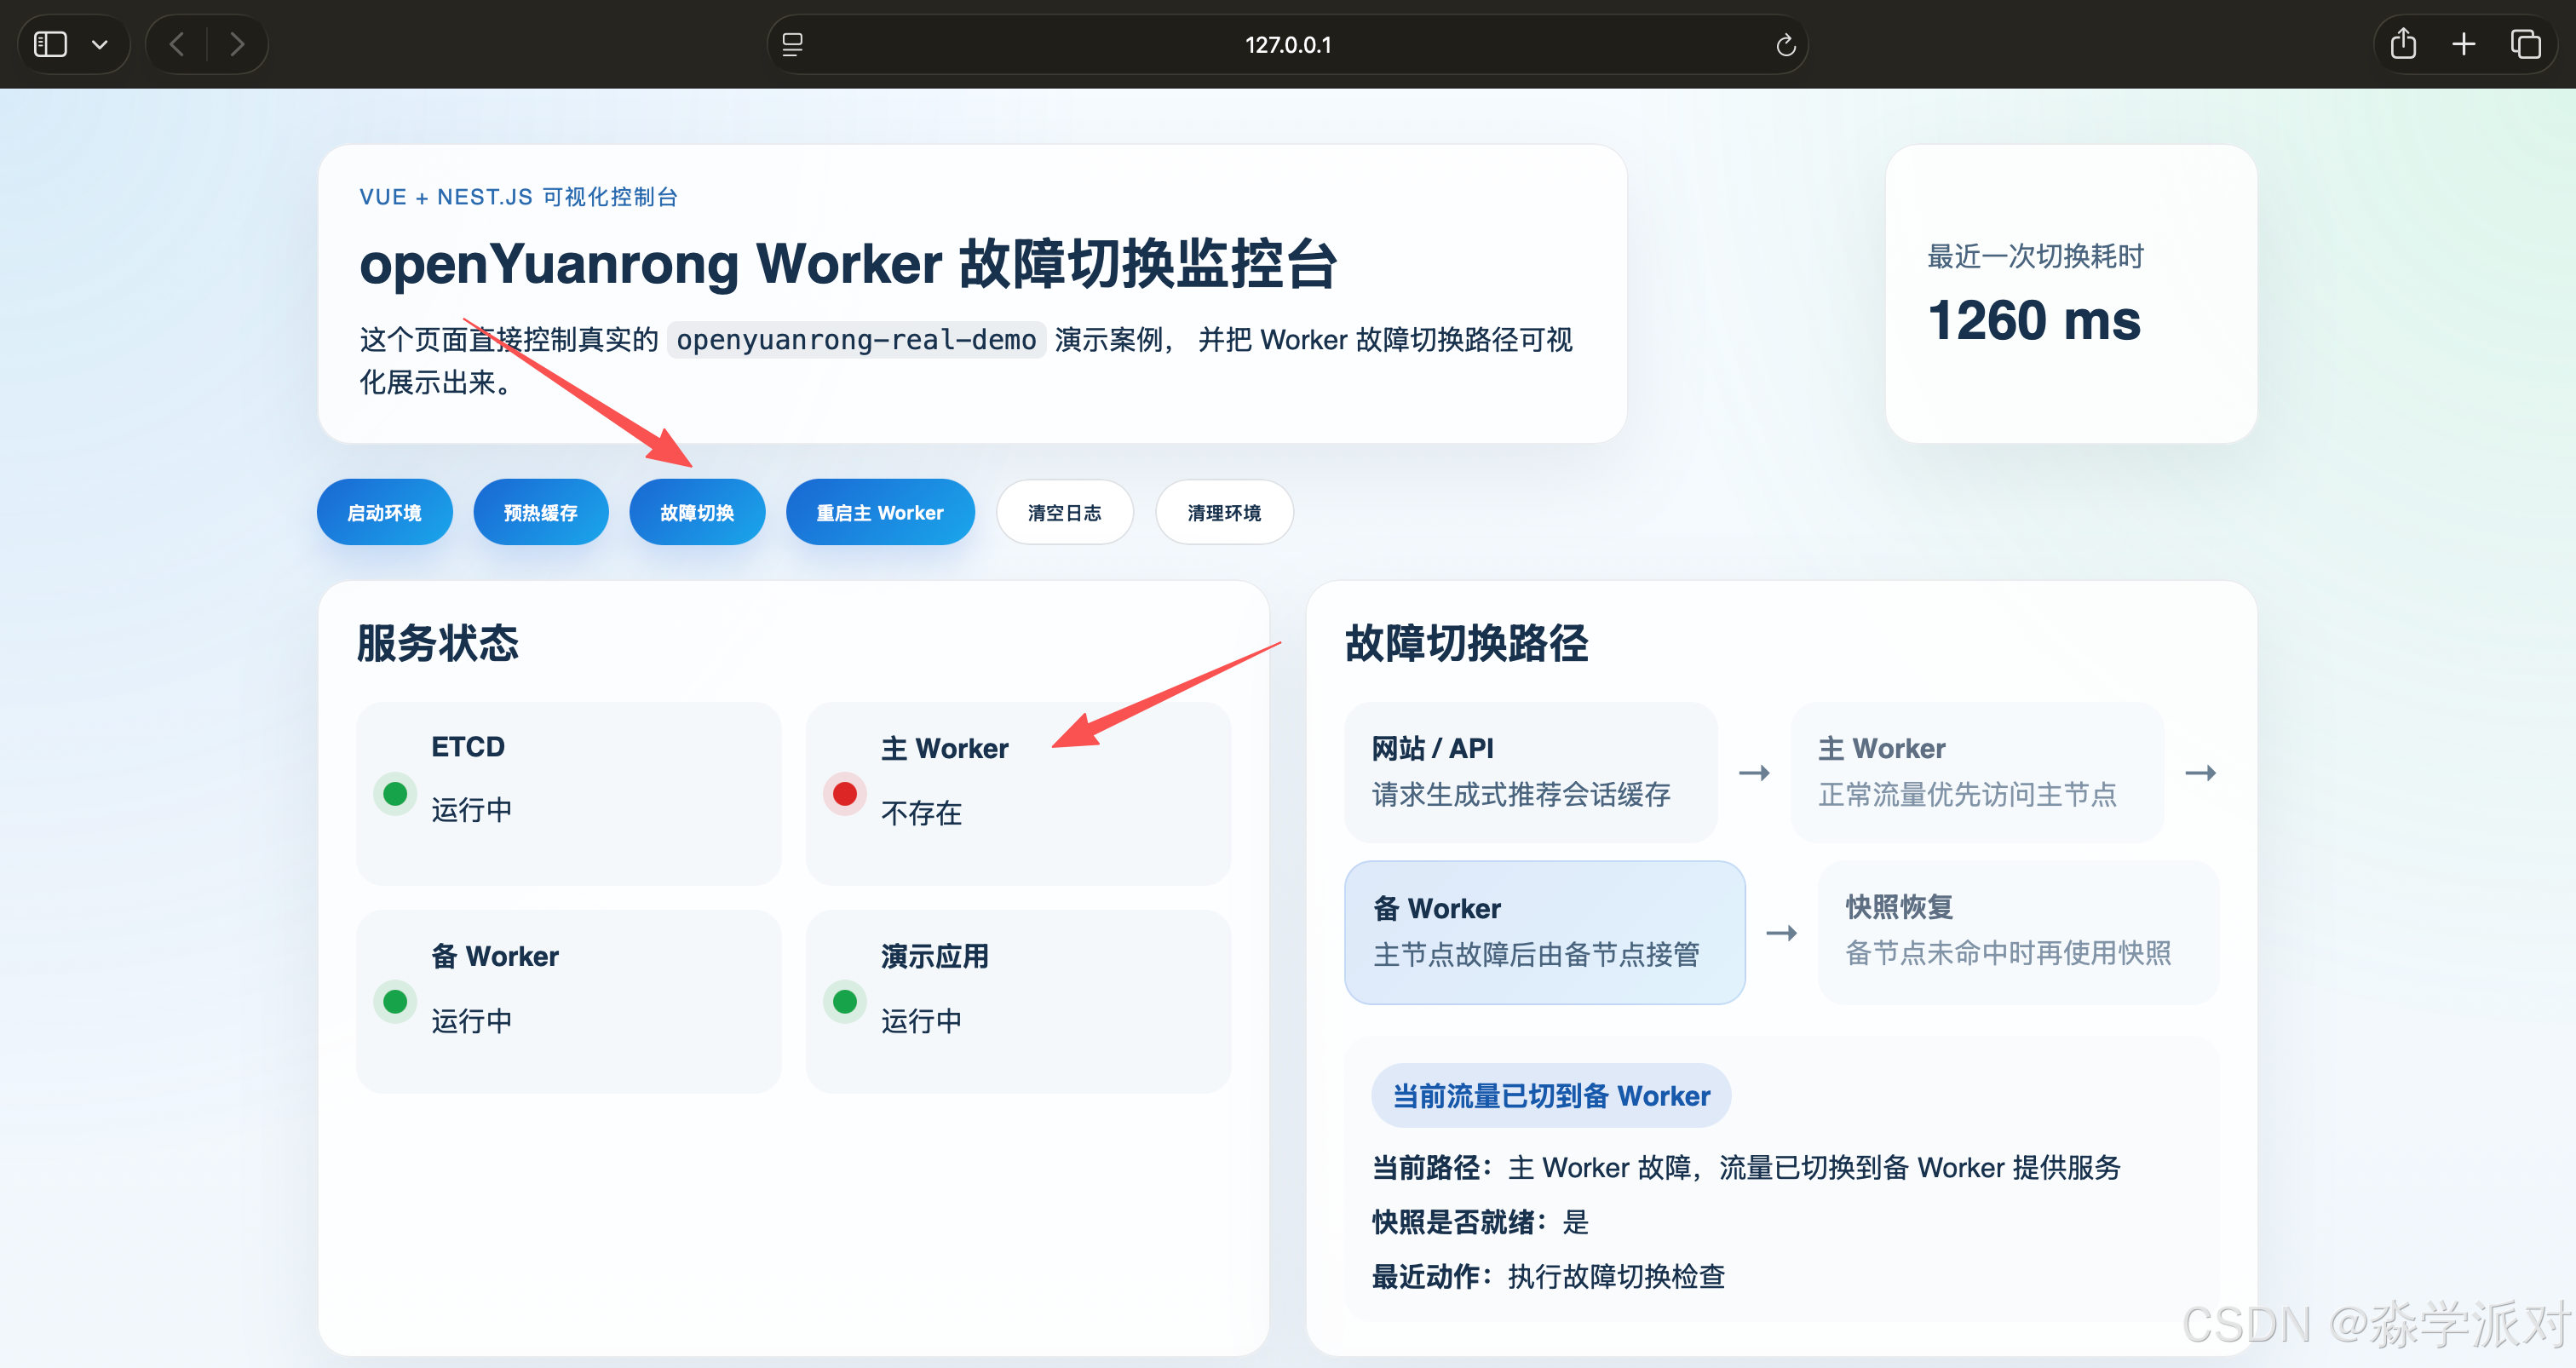Expand the sidebar dropdown chevron
Screen dimensions: 2576x1368
pos(100,44)
